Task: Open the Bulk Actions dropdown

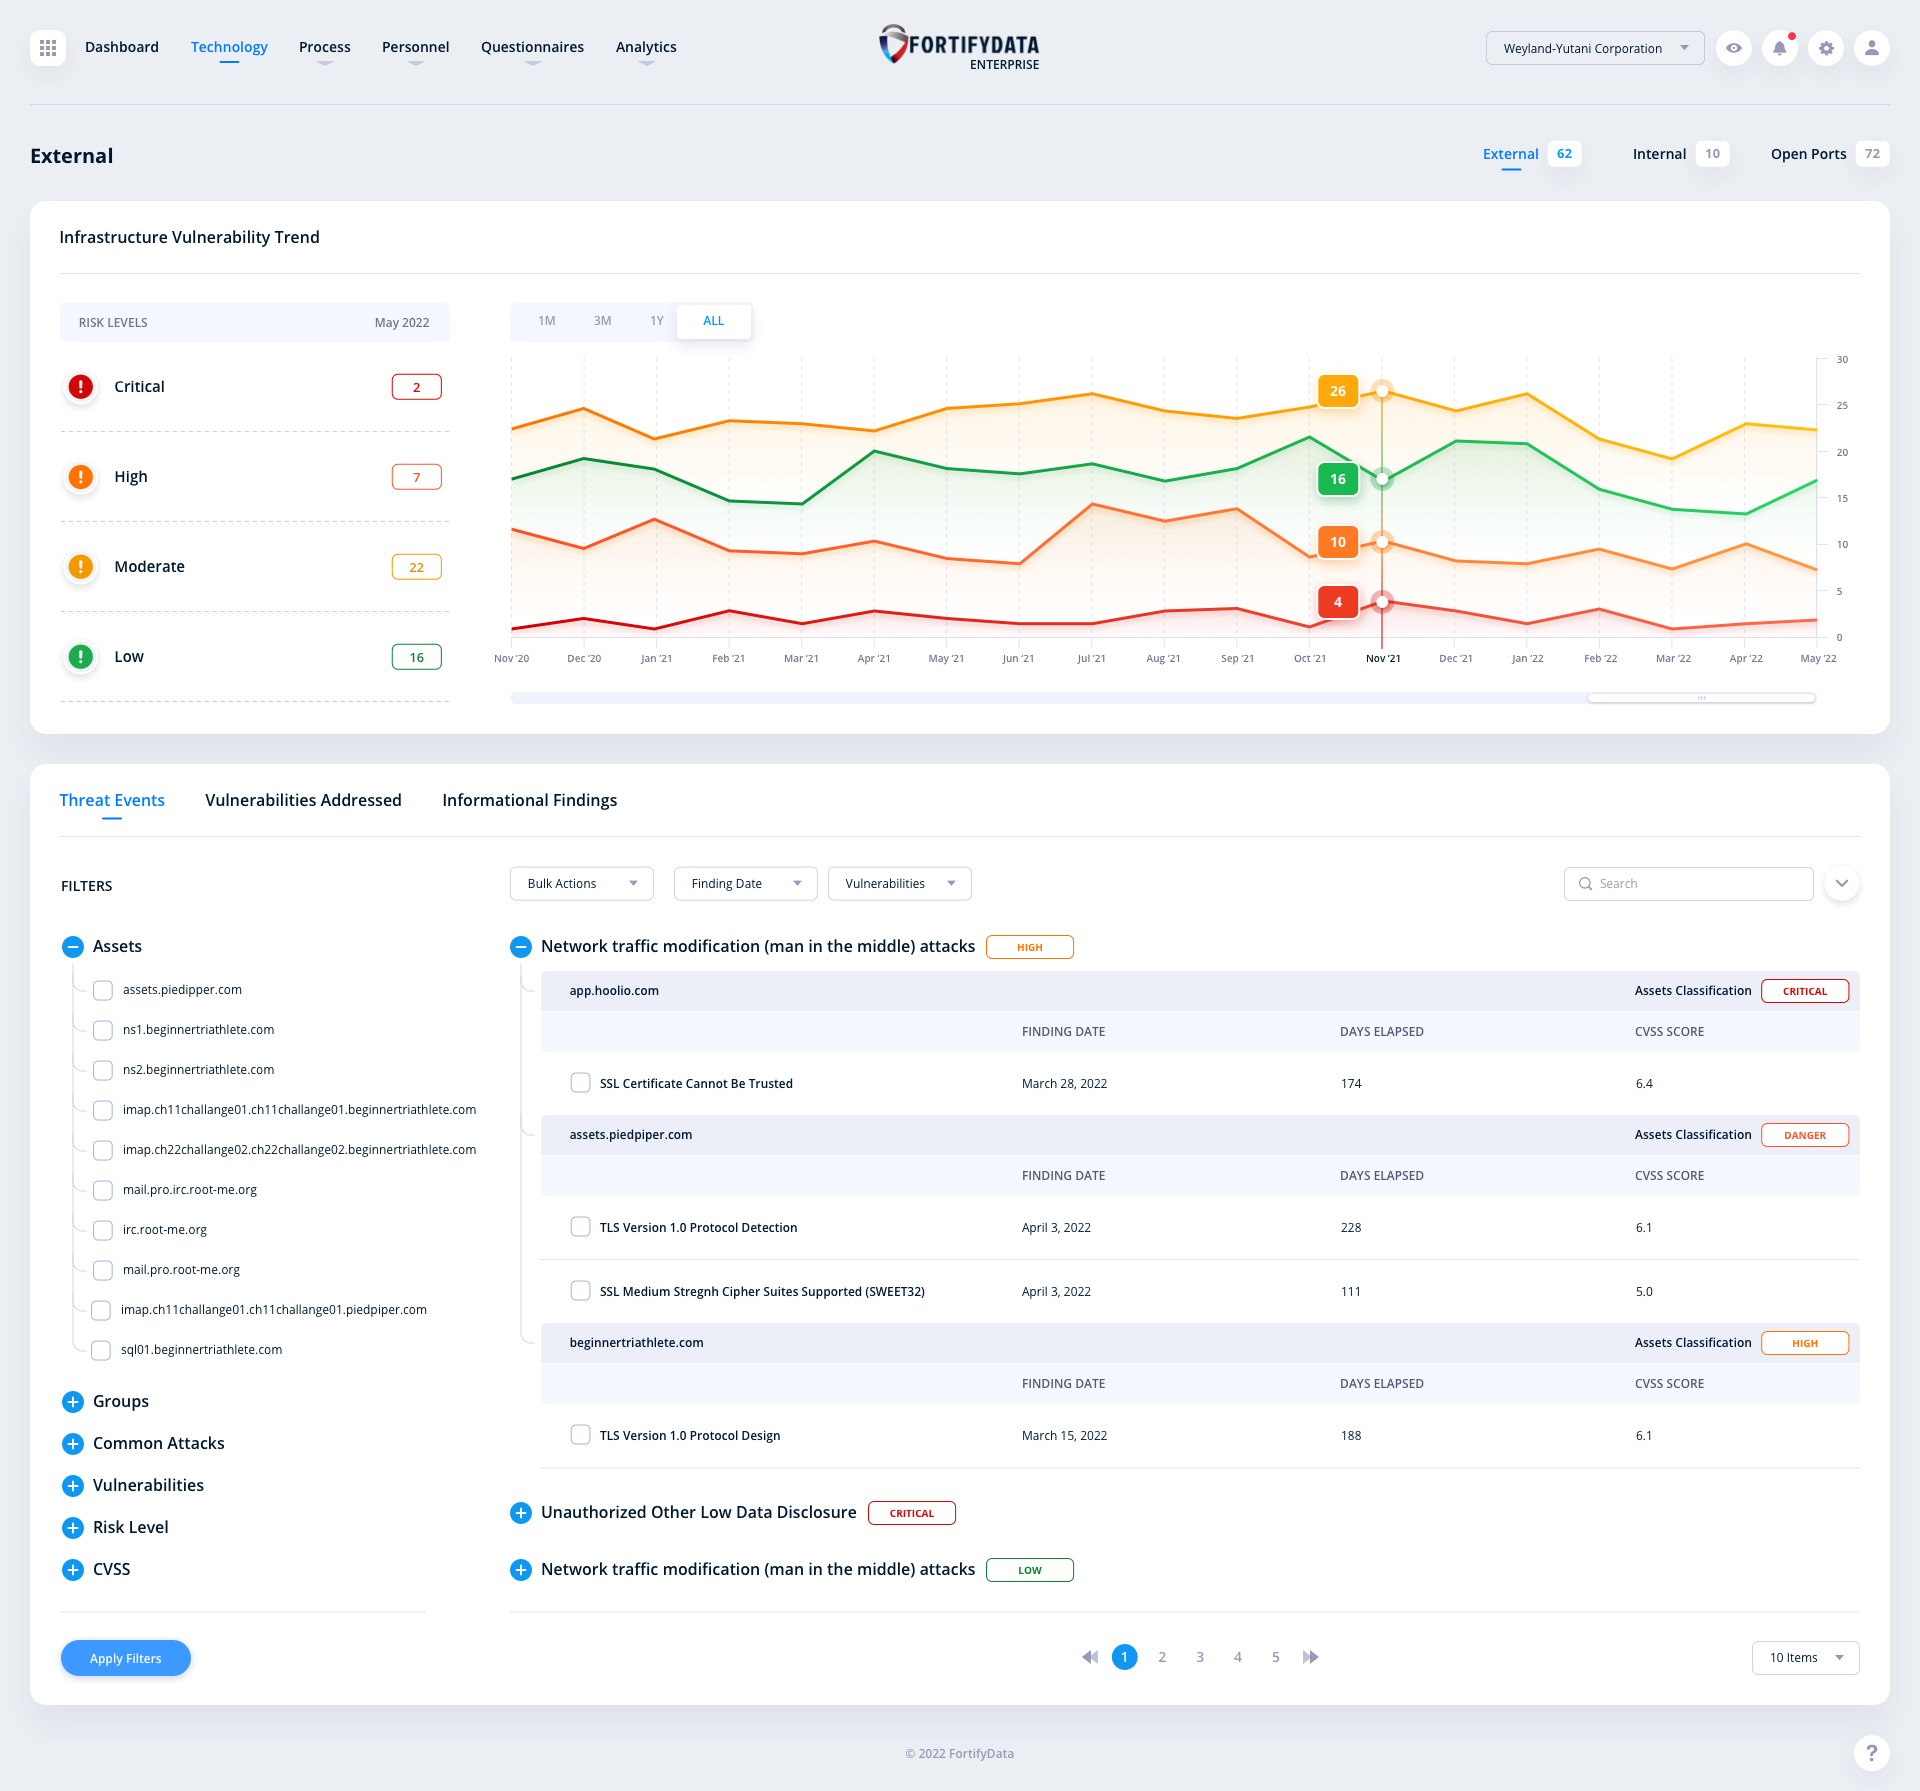Action: (x=581, y=883)
